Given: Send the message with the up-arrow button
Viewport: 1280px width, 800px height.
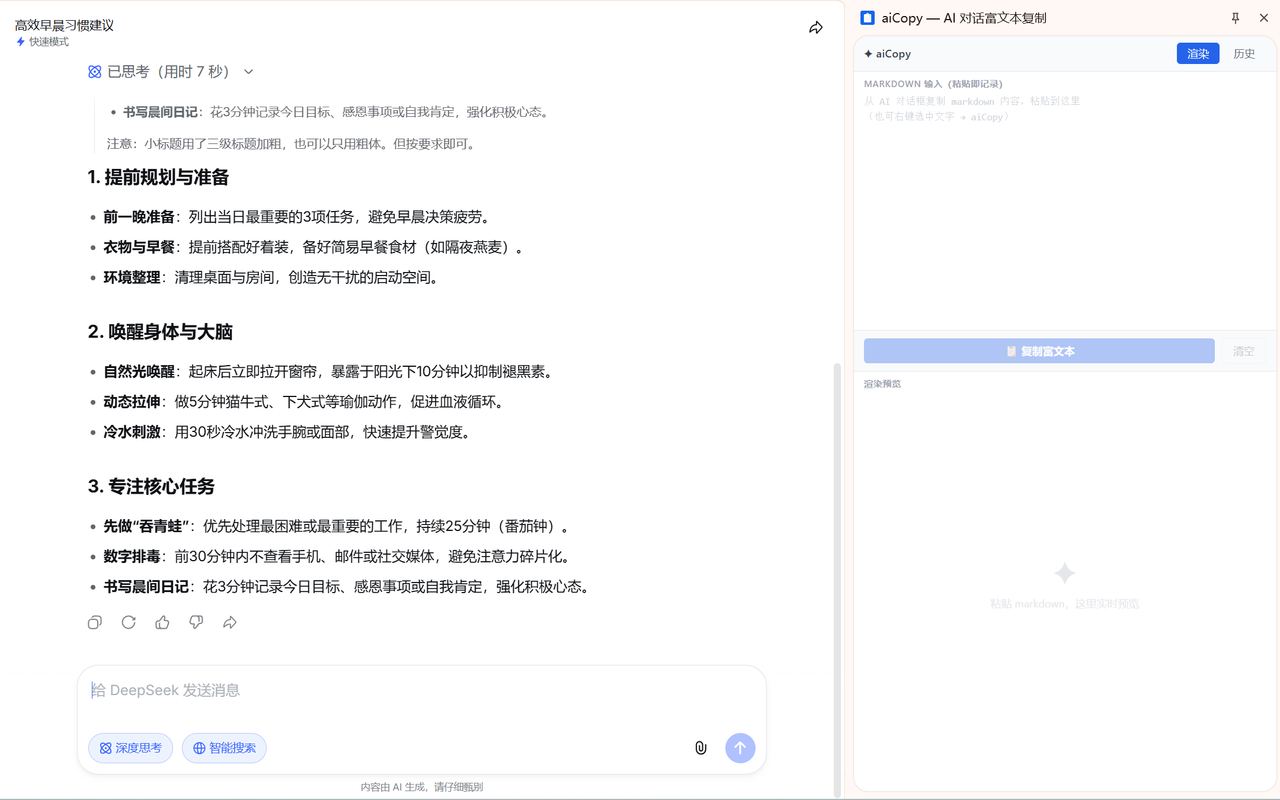Looking at the screenshot, I should [740, 747].
